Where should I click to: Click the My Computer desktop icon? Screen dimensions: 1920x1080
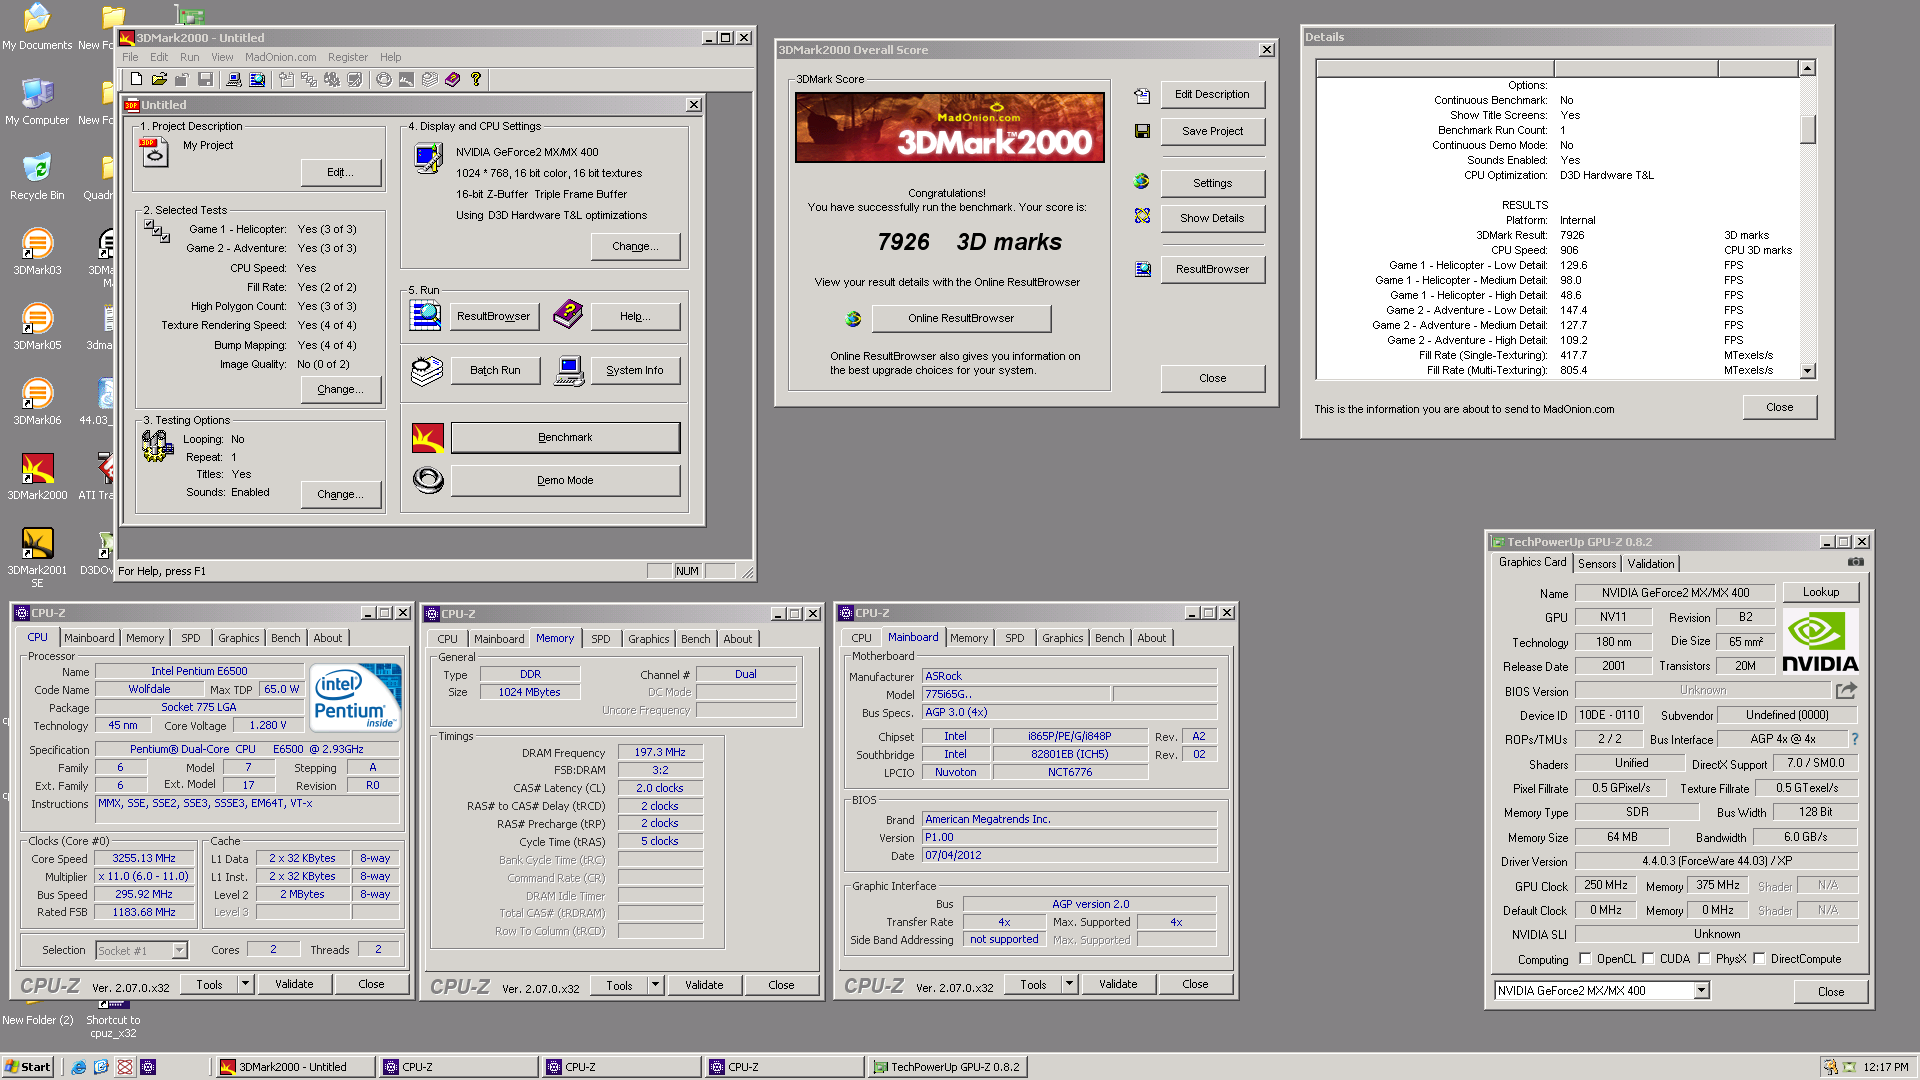pos(37,101)
